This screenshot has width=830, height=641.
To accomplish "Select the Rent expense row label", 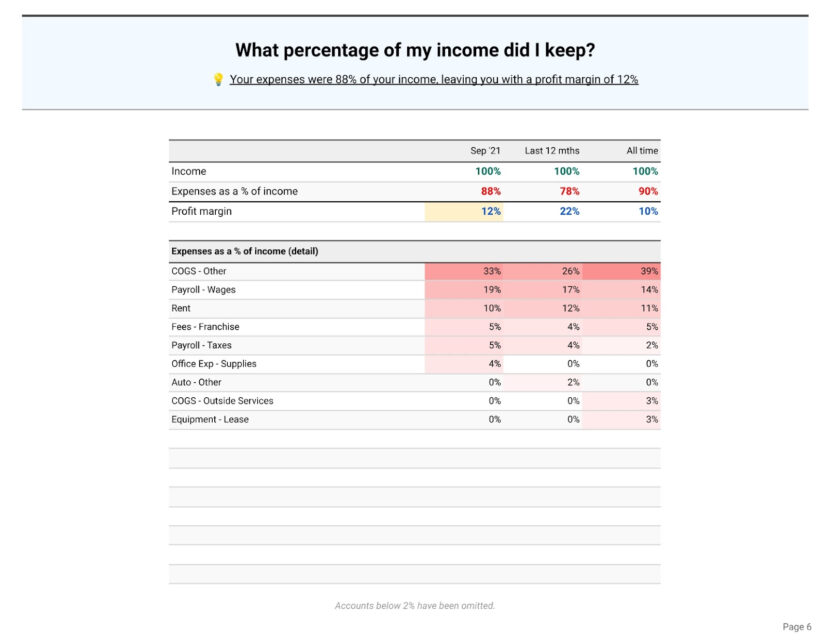I will [181, 308].
